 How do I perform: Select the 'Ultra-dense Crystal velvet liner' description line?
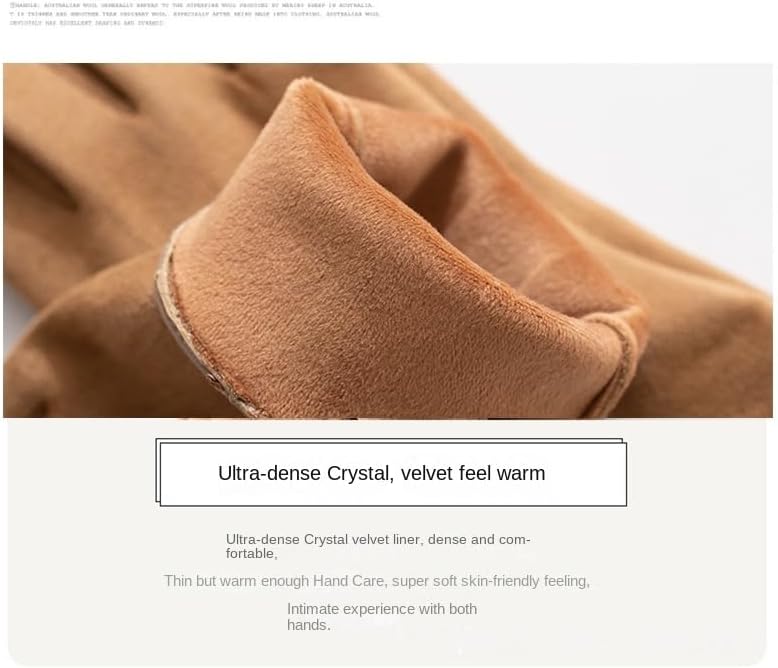378,546
